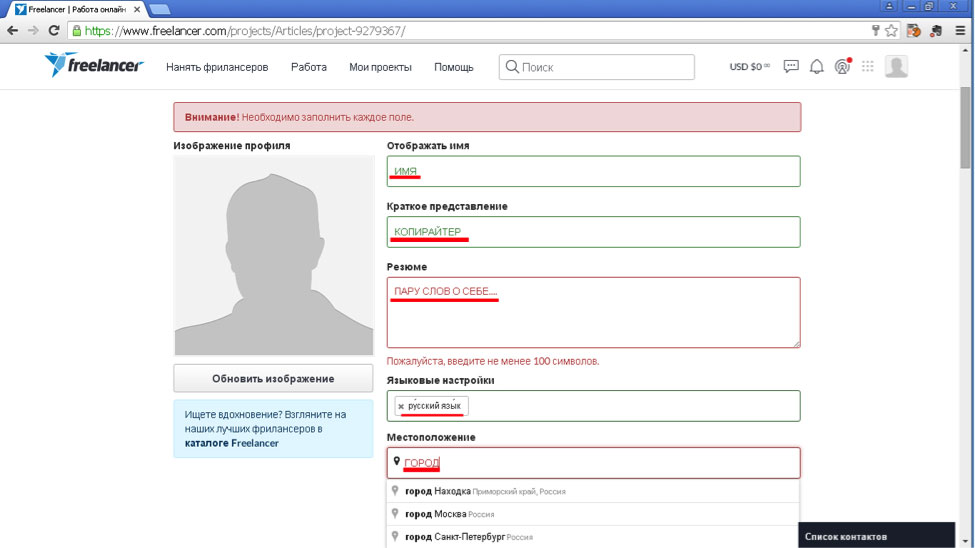Click the browser address bar URL

point(245,30)
